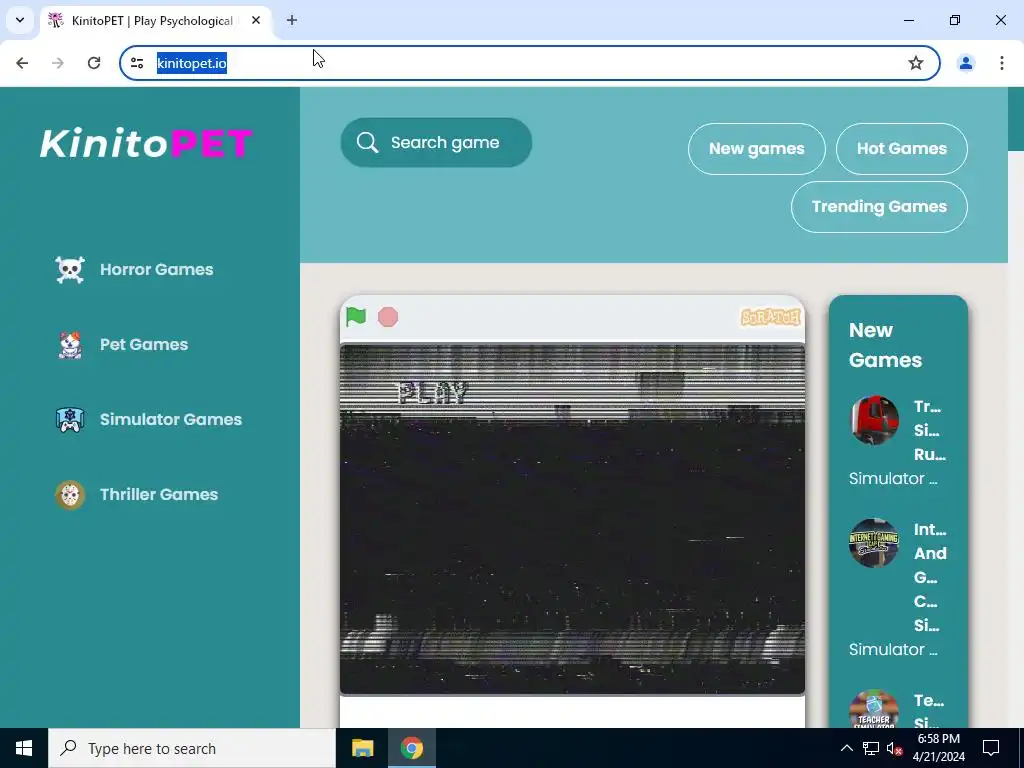Show hidden system tray icons

click(x=846, y=748)
